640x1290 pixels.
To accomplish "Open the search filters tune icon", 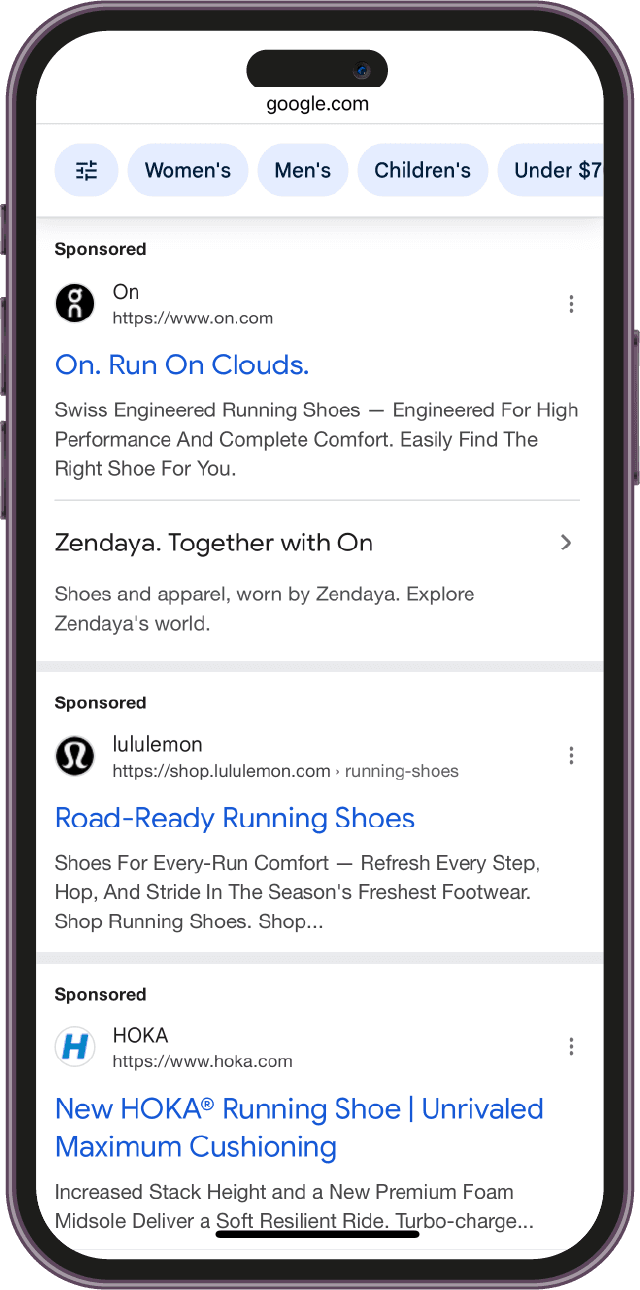I will 86,170.
